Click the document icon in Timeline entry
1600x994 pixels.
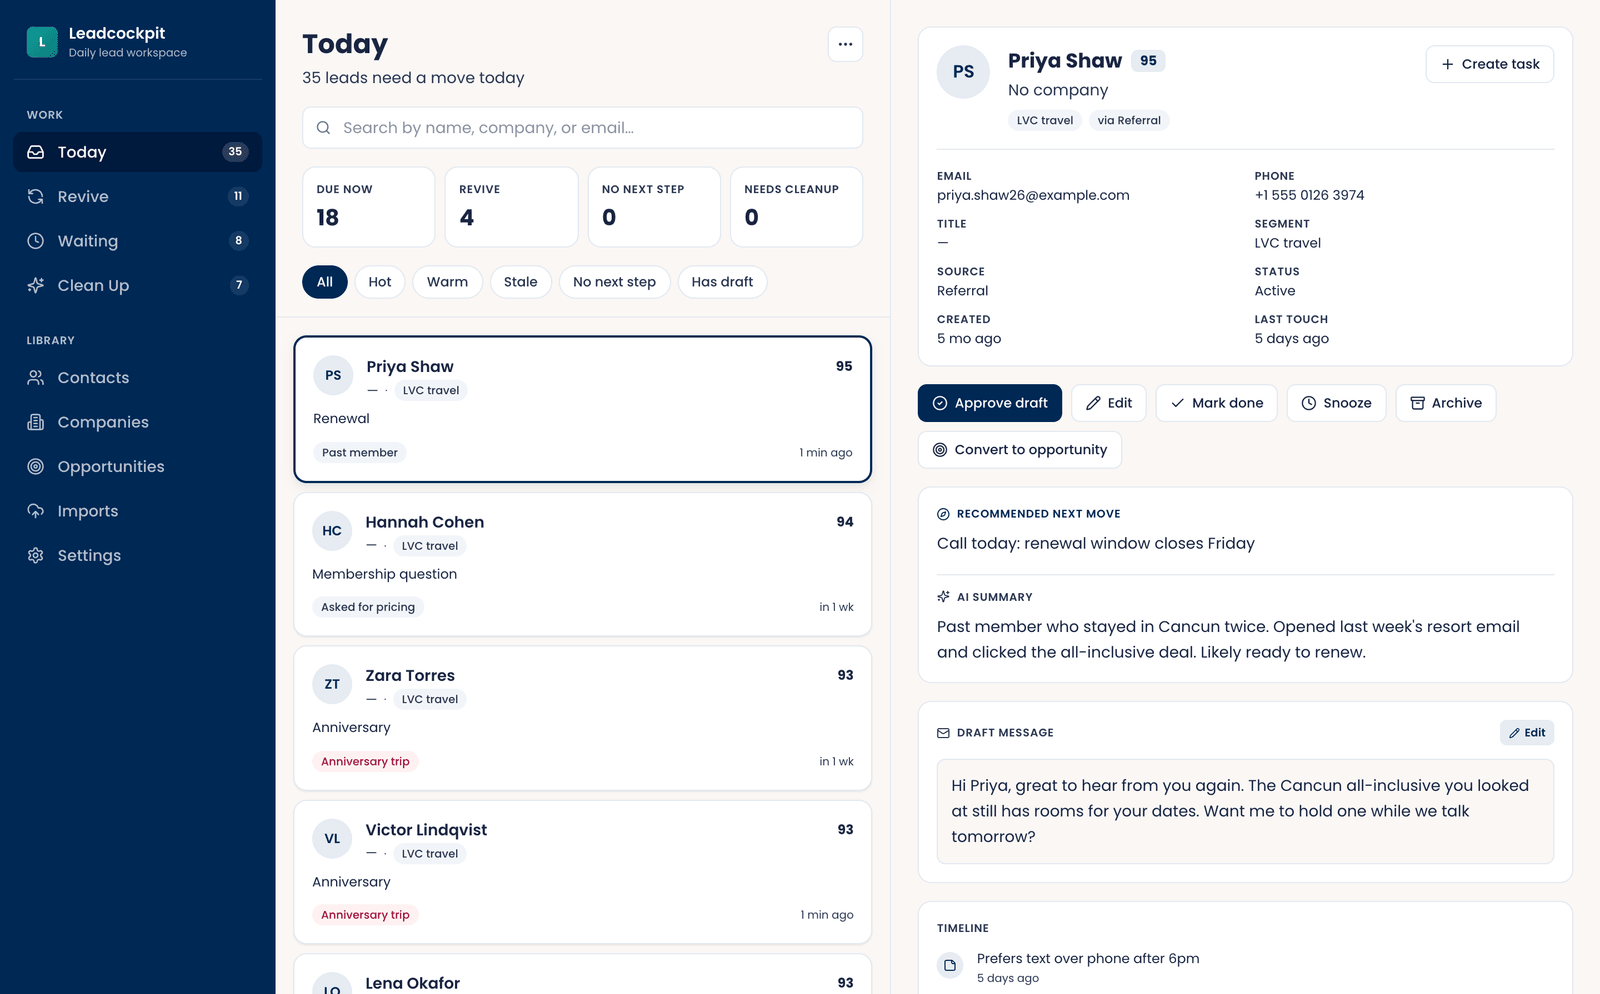pos(950,965)
